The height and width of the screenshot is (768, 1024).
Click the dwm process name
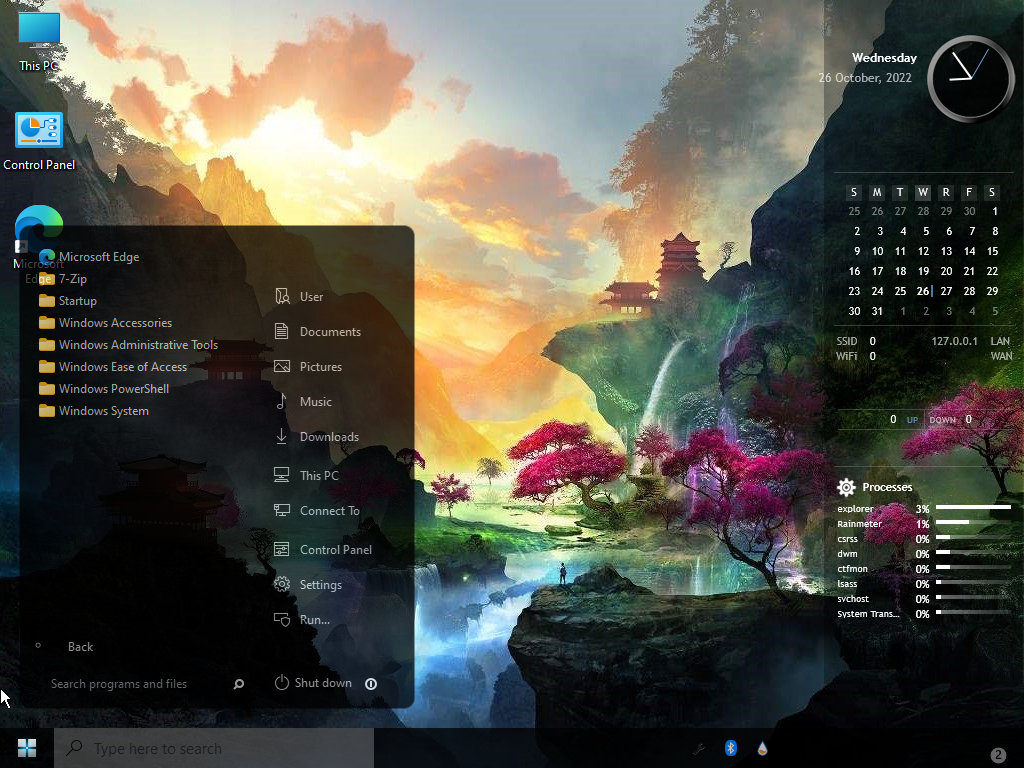pyautogui.click(x=847, y=554)
